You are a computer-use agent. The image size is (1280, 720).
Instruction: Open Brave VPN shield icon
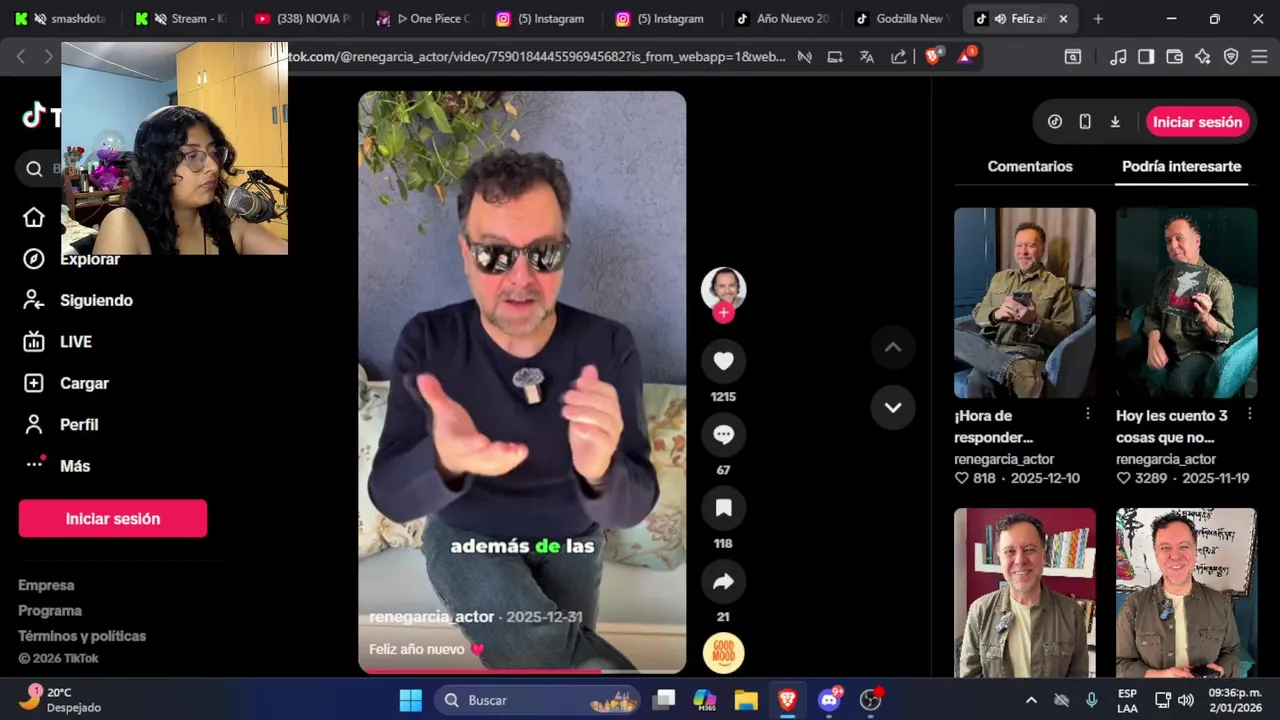1231,57
